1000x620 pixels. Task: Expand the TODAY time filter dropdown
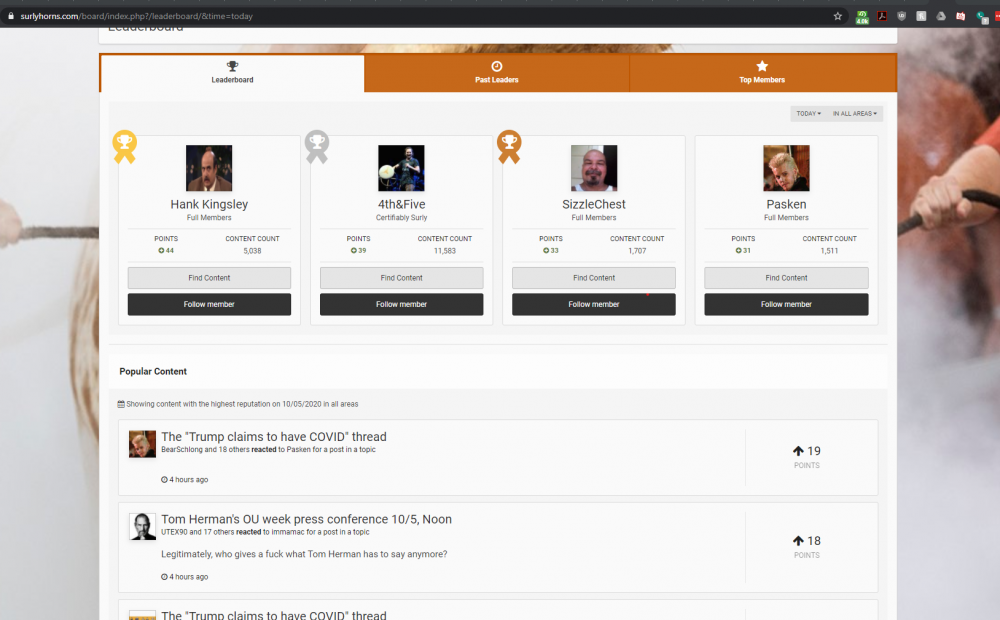pyautogui.click(x=808, y=114)
